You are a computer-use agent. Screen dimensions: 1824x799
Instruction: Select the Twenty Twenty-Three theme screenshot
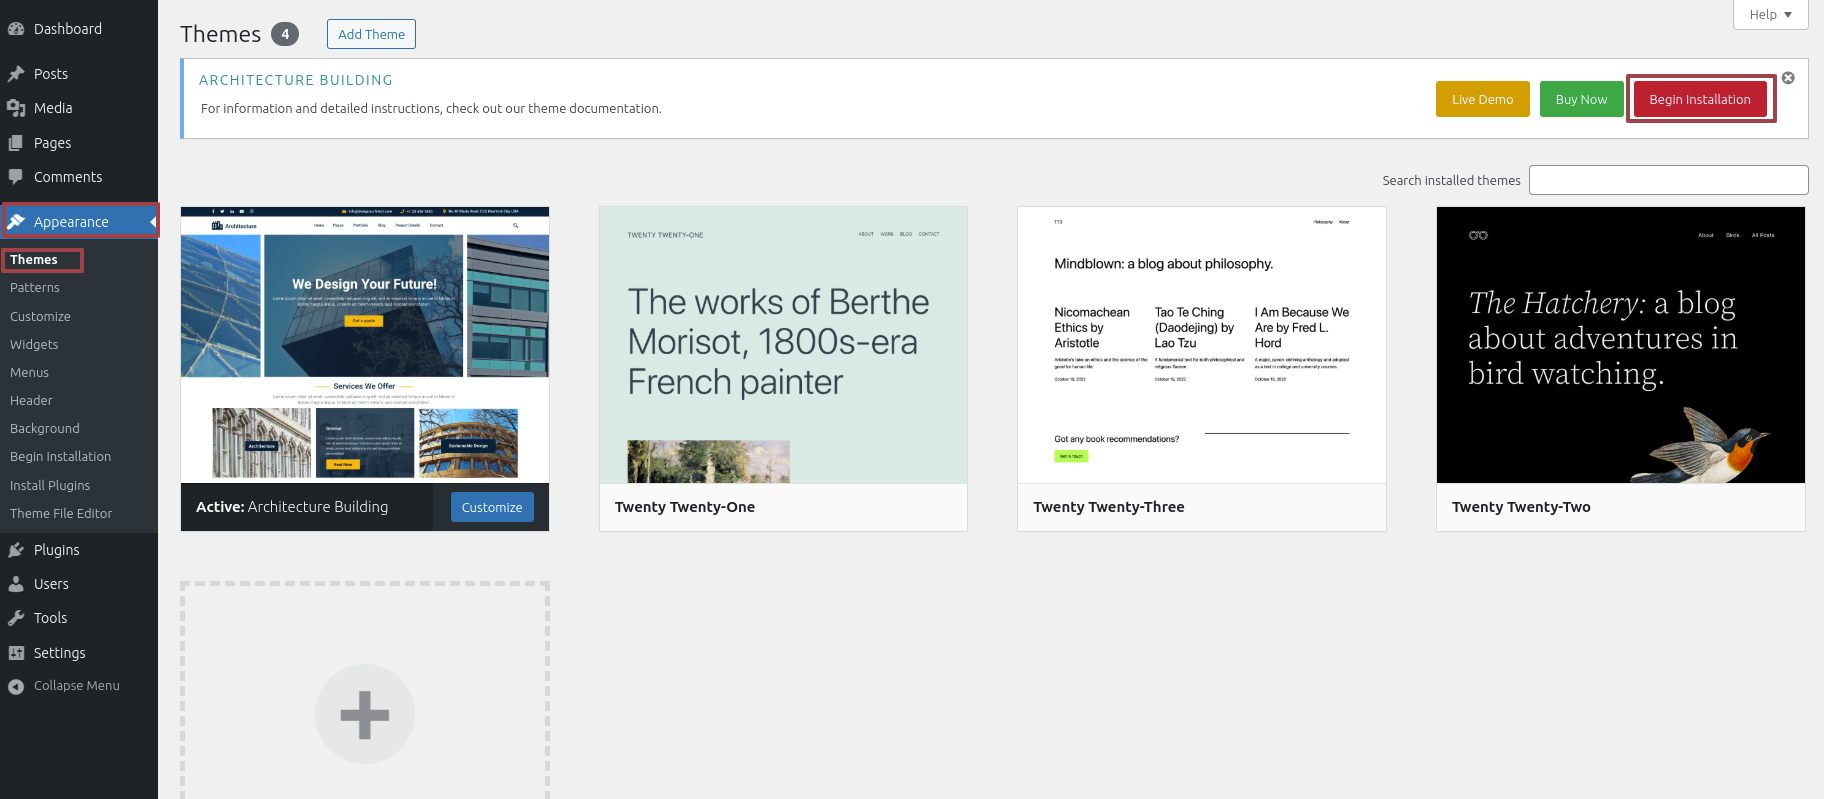[1202, 345]
